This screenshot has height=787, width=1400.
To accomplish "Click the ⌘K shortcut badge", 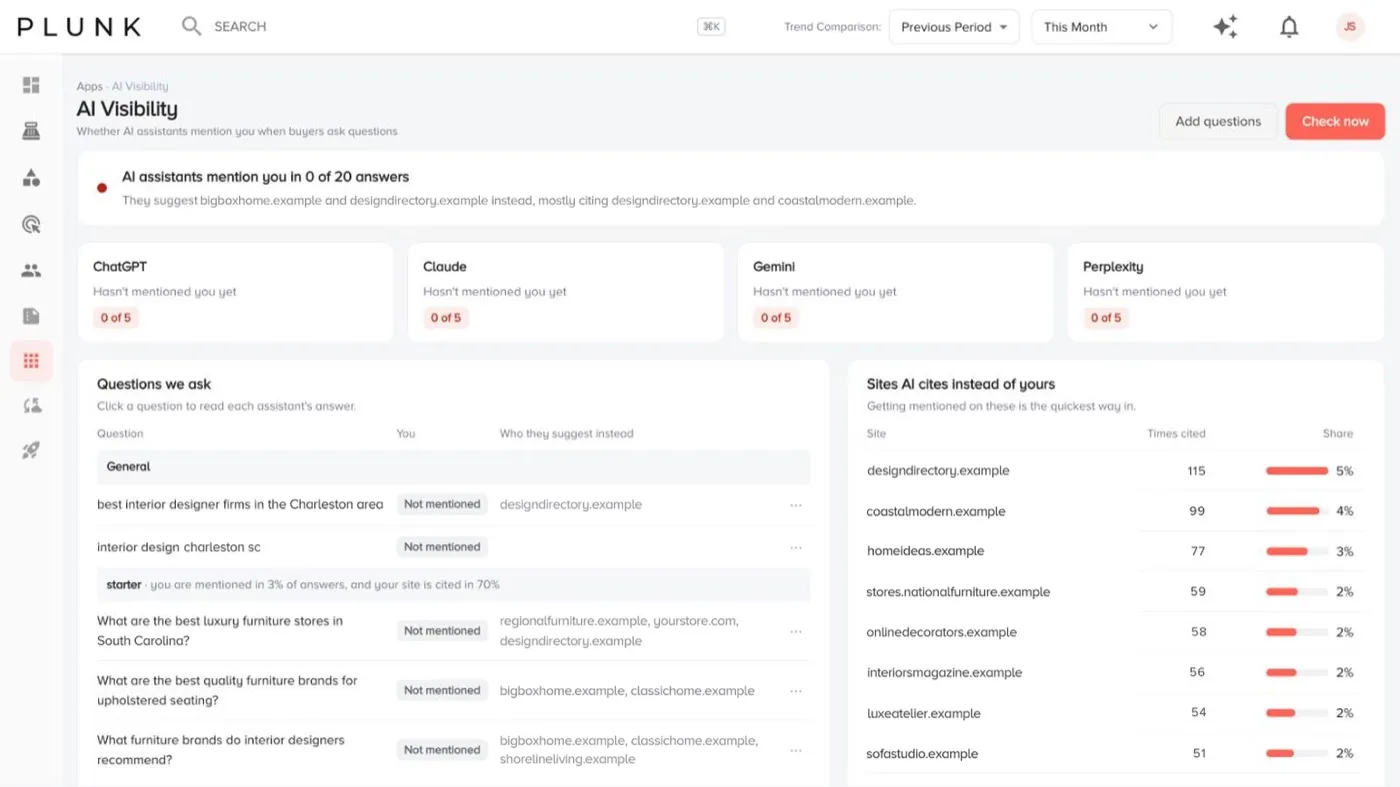I will click(711, 27).
